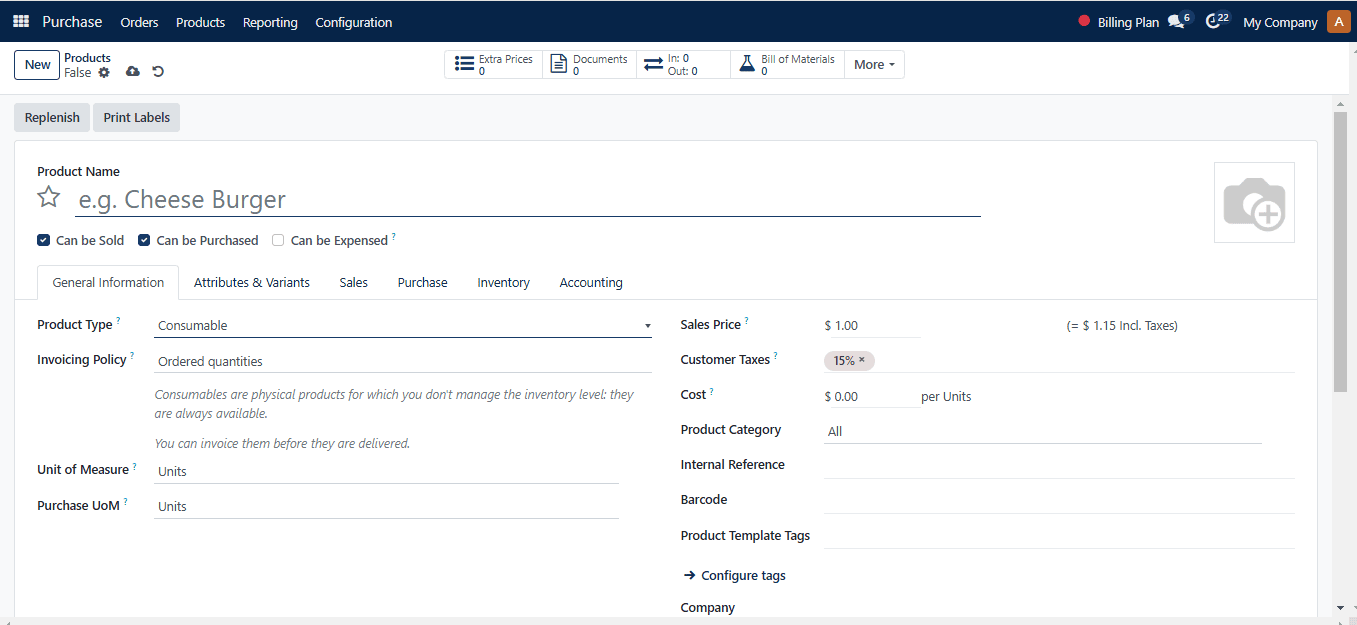Switch to the Accounting tab
The height and width of the screenshot is (625, 1357).
point(591,283)
